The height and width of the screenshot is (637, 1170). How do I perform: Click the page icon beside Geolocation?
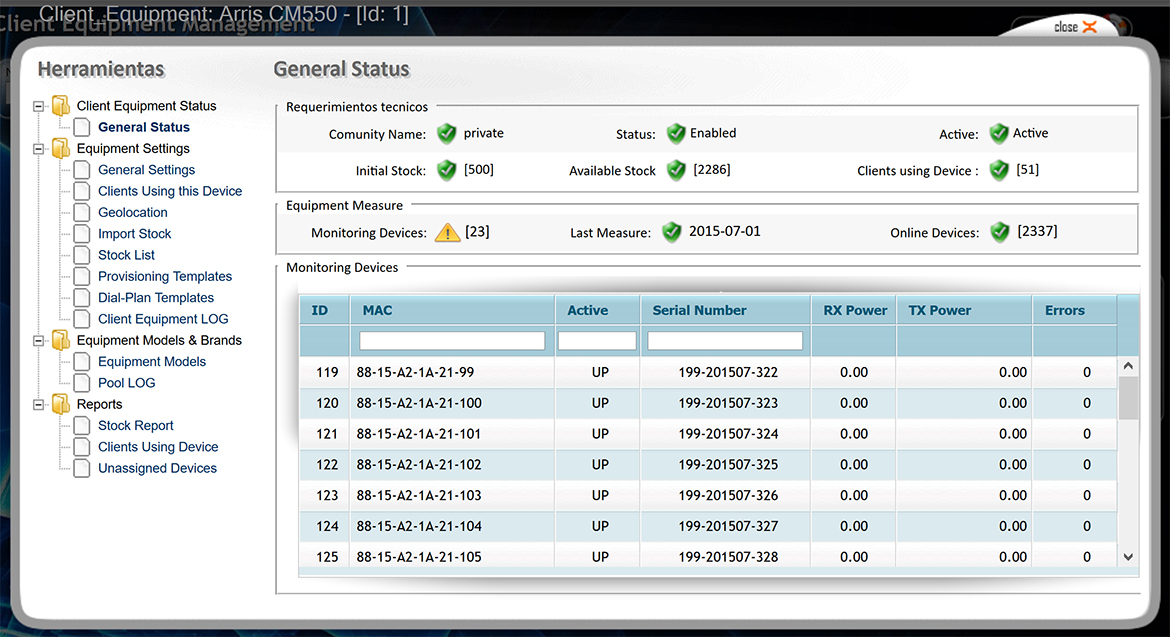[x=81, y=213]
